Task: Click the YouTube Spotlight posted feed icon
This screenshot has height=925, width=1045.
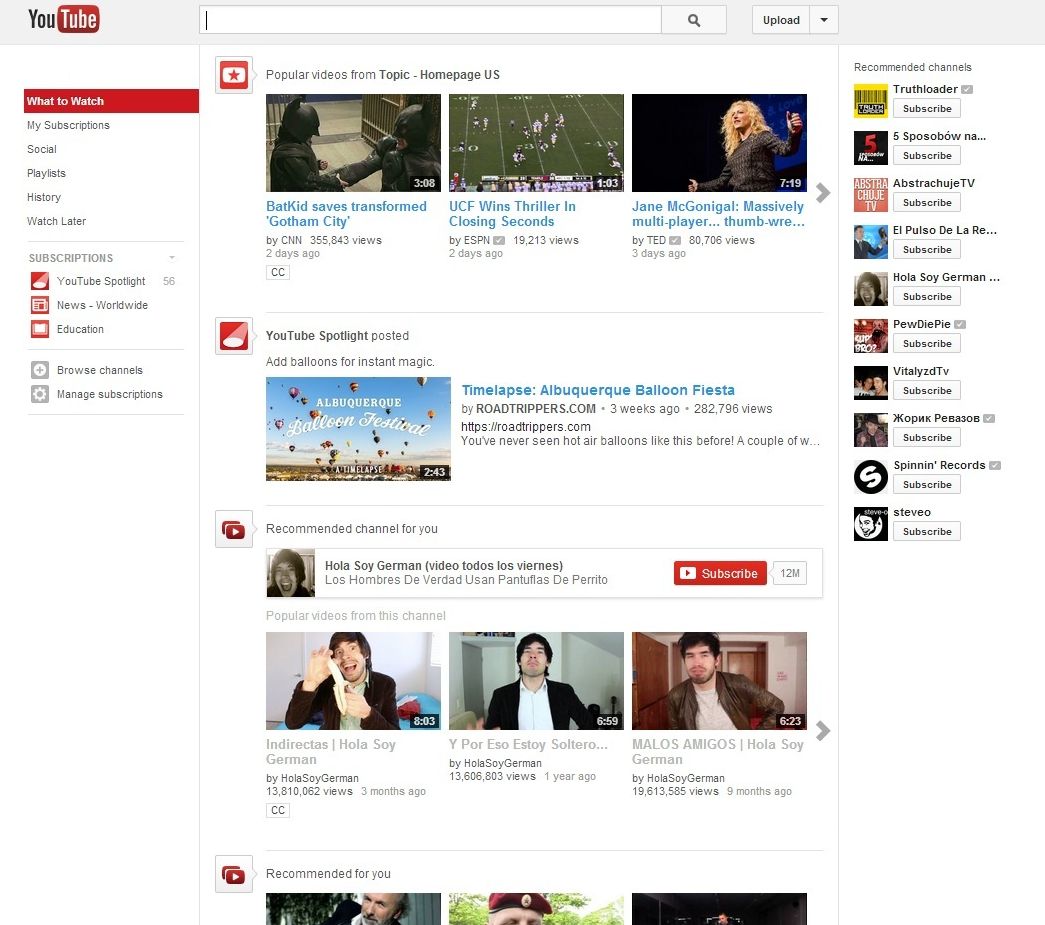Action: coord(234,336)
